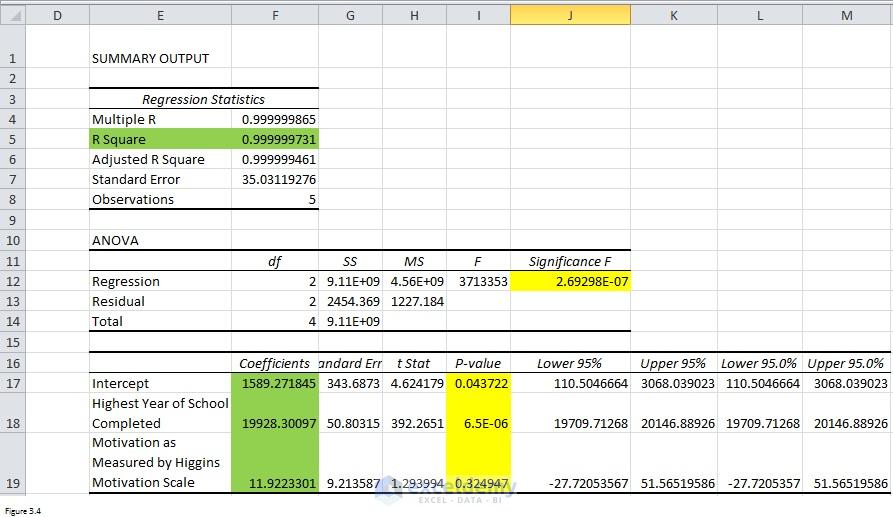Select column I header

click(478, 15)
